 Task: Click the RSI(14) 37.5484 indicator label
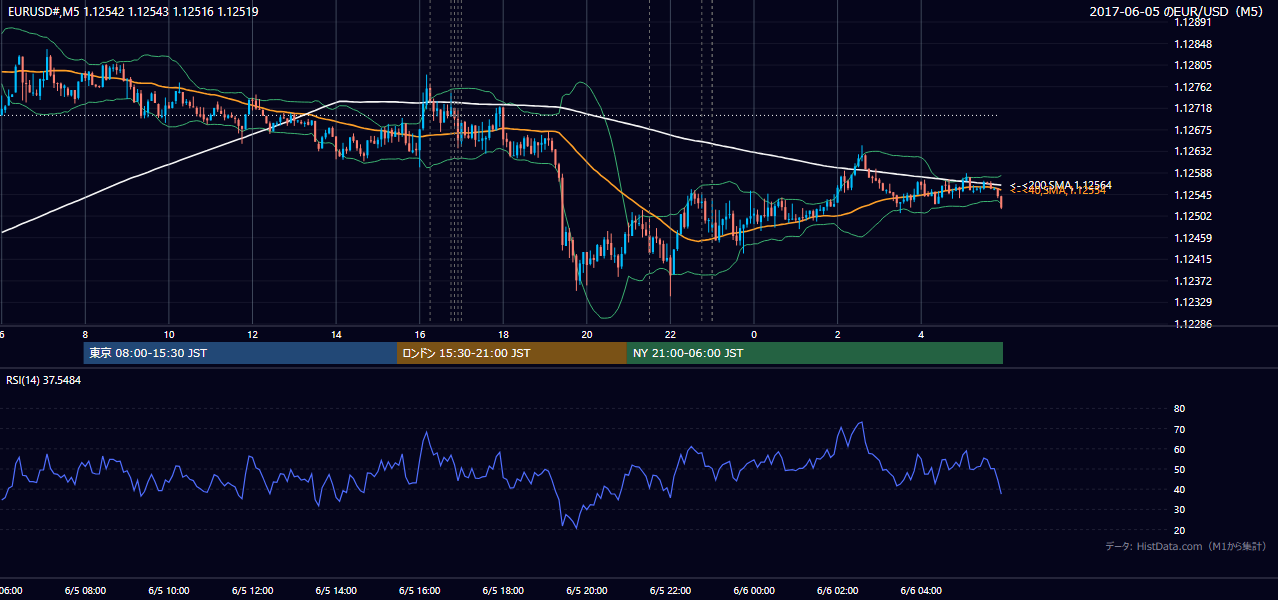click(44, 380)
